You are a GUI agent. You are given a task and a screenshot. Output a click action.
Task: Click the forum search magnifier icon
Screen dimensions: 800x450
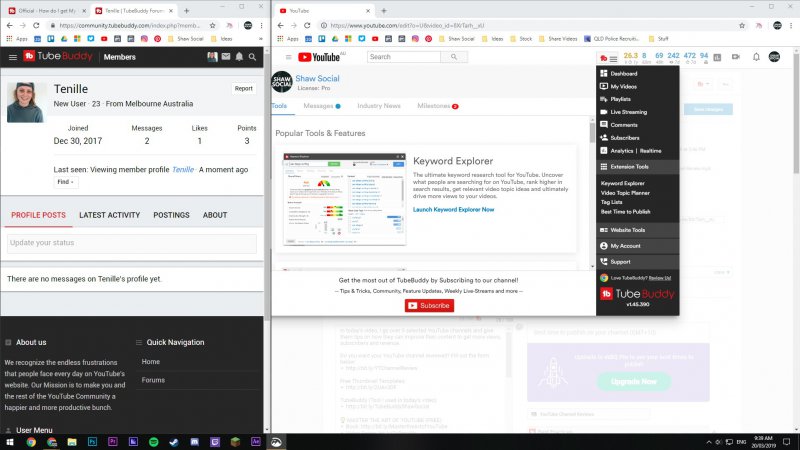point(253,58)
